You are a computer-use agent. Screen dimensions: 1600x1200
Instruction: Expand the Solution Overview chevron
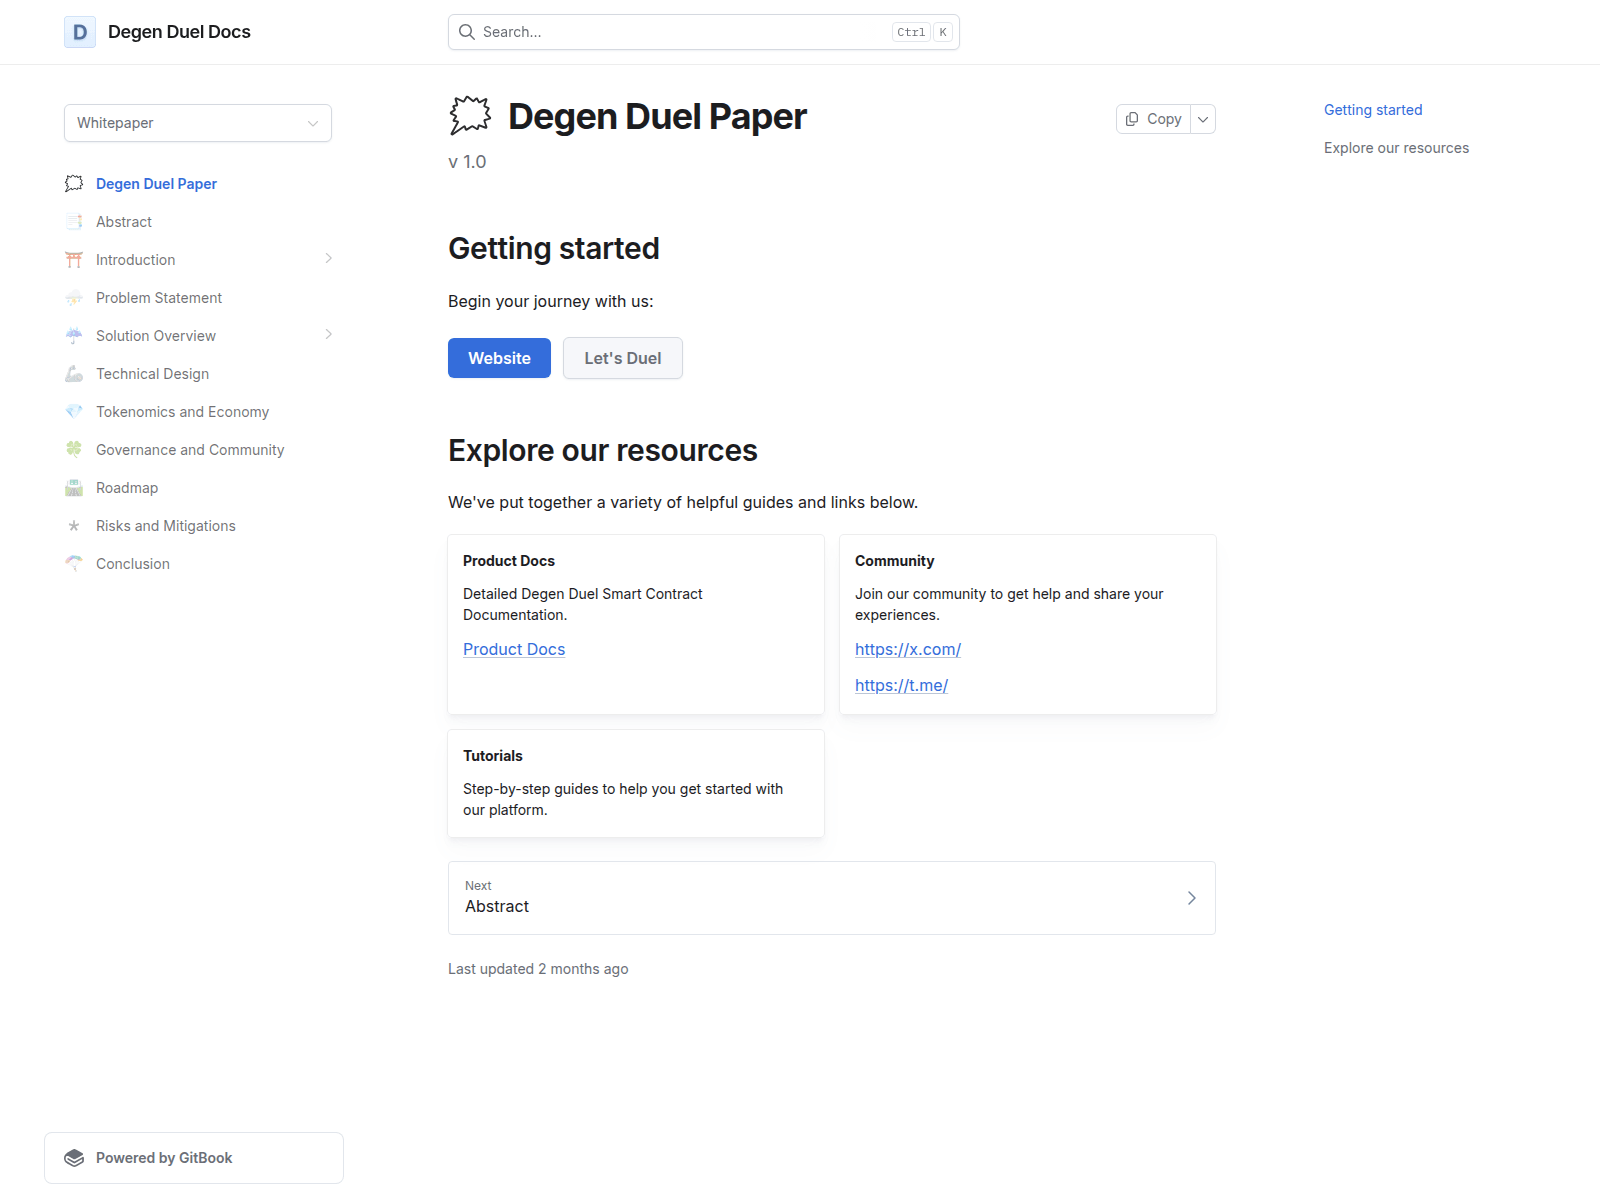point(328,334)
